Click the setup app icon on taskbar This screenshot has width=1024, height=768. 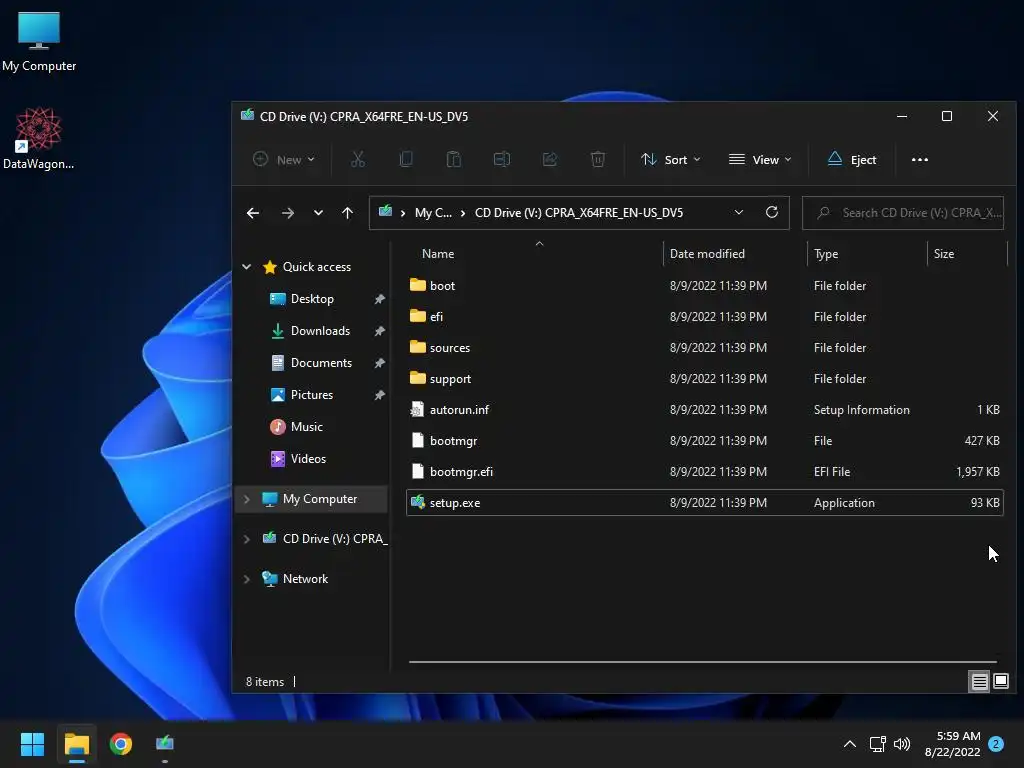point(165,743)
